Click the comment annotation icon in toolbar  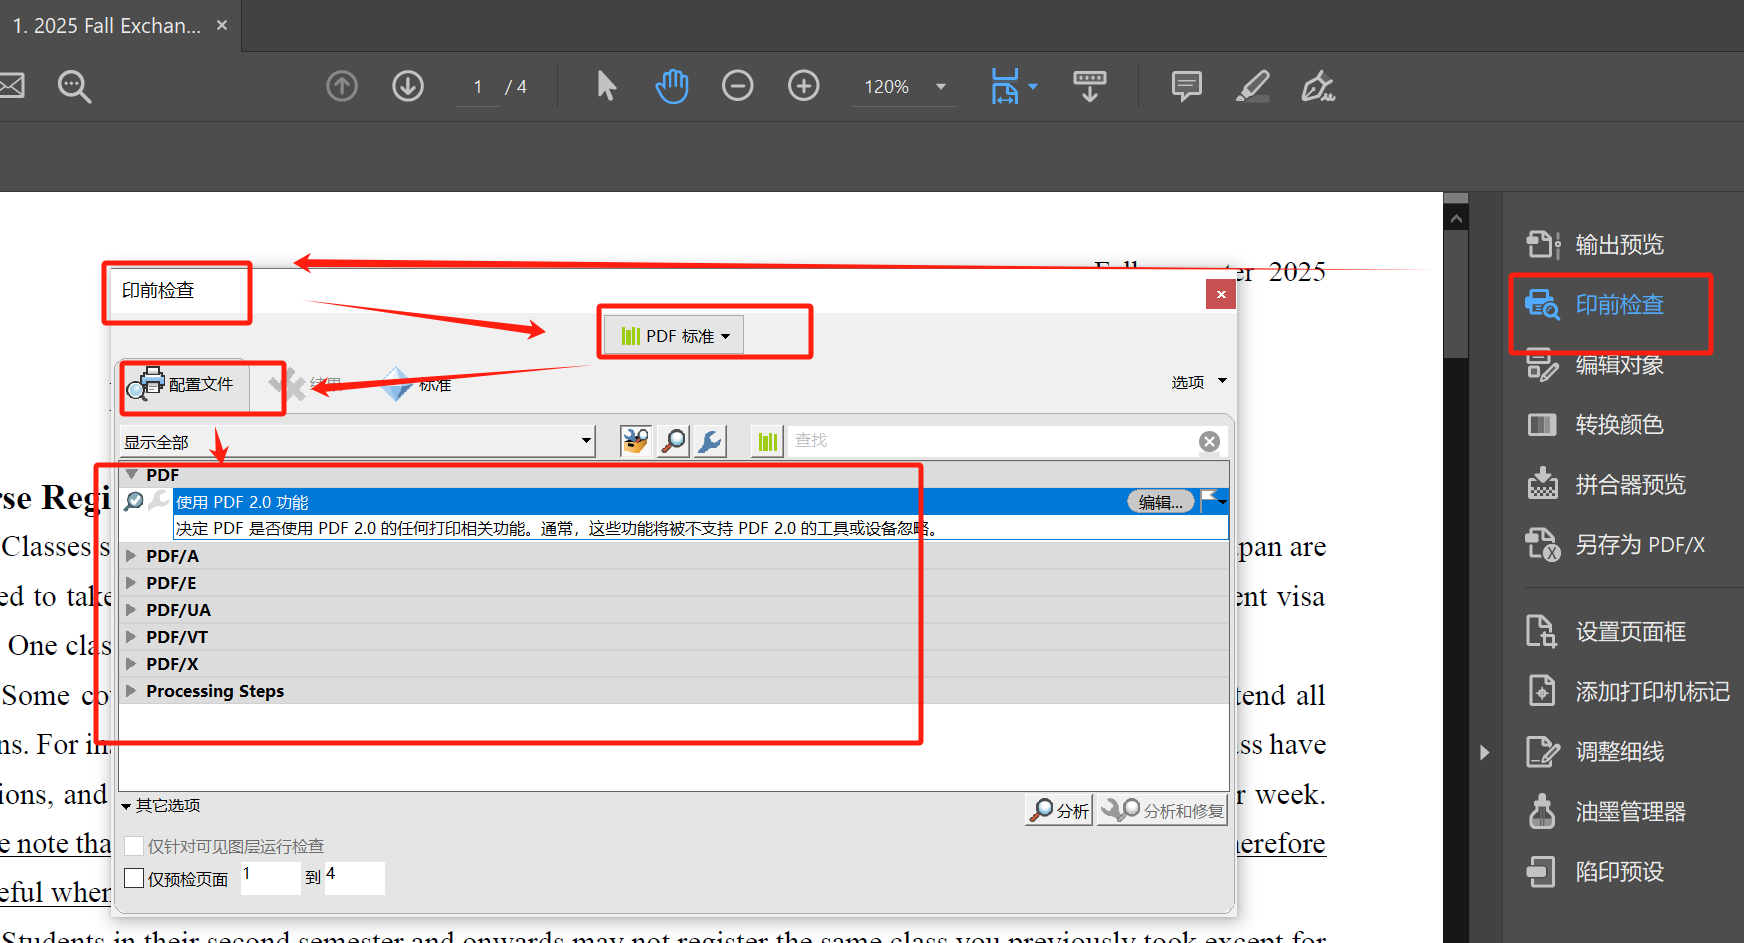coord(1186,86)
